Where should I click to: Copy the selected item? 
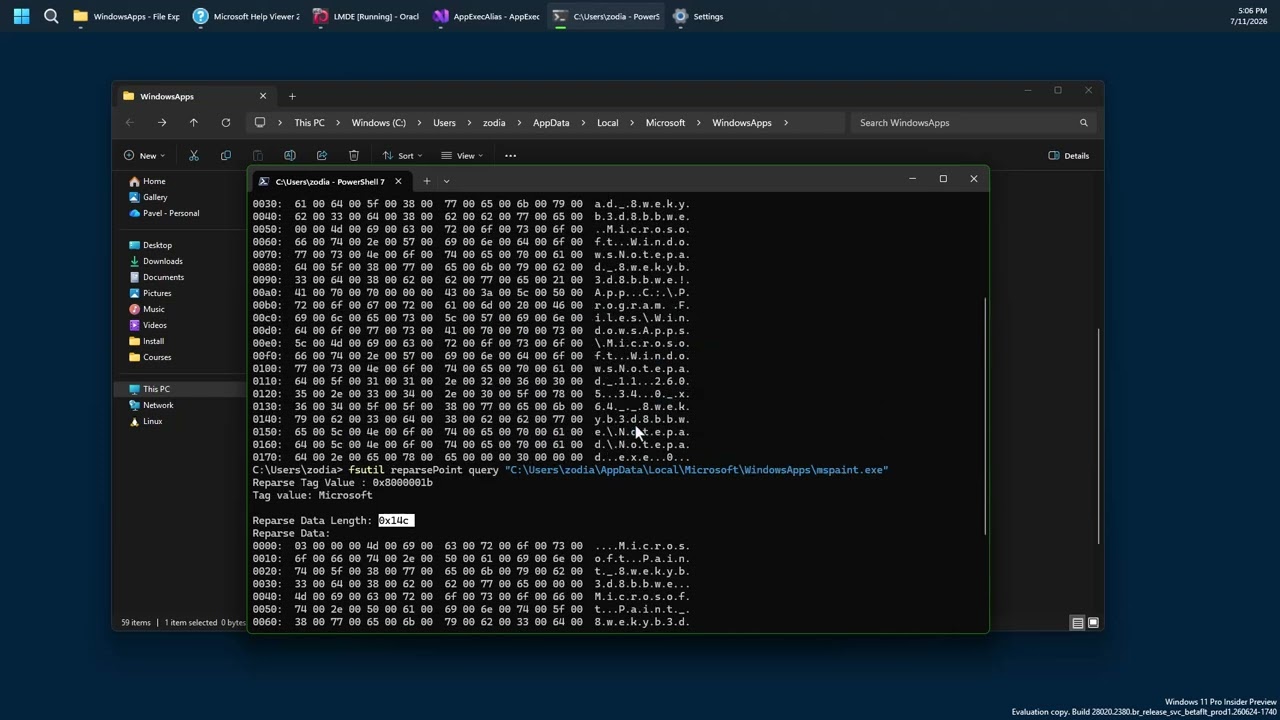click(x=226, y=155)
